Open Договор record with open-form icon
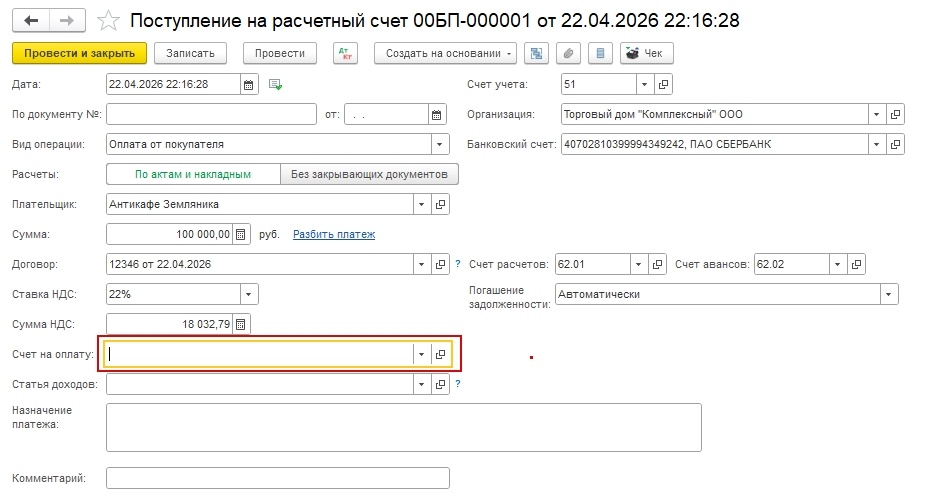Viewport: 929px width, 502px height. point(440,264)
